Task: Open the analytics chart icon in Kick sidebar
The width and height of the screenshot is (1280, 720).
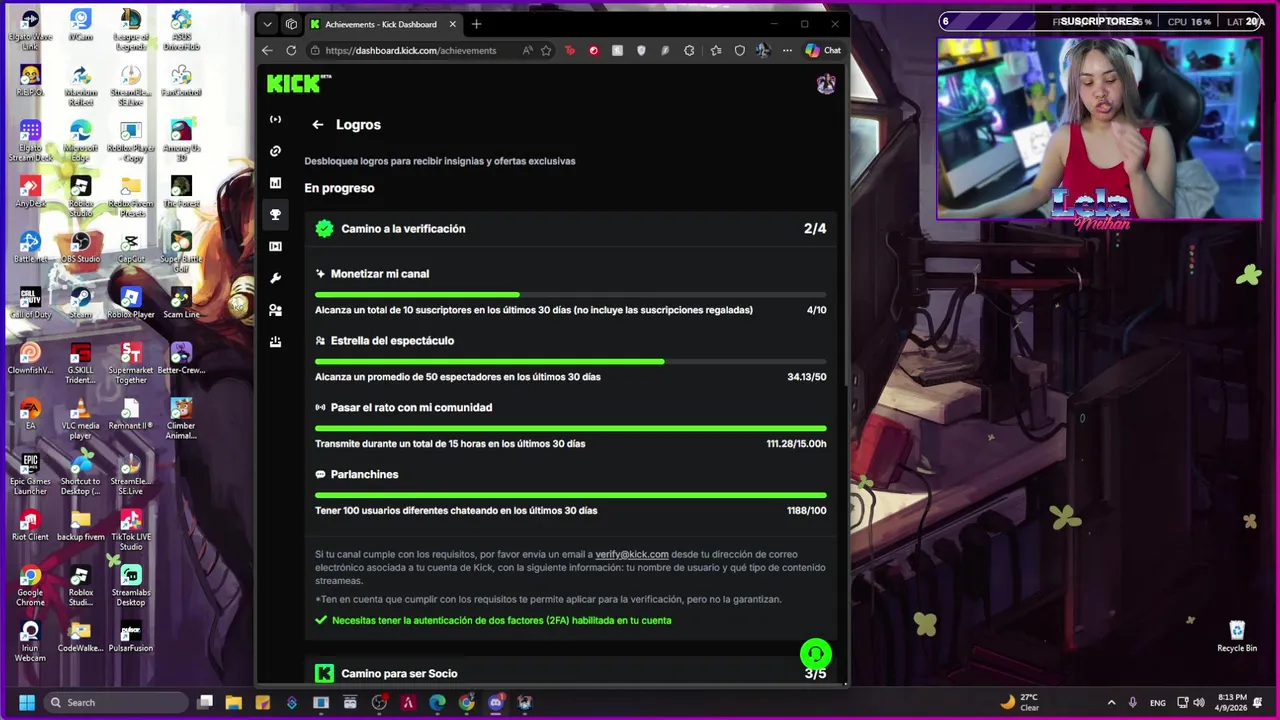Action: point(275,183)
